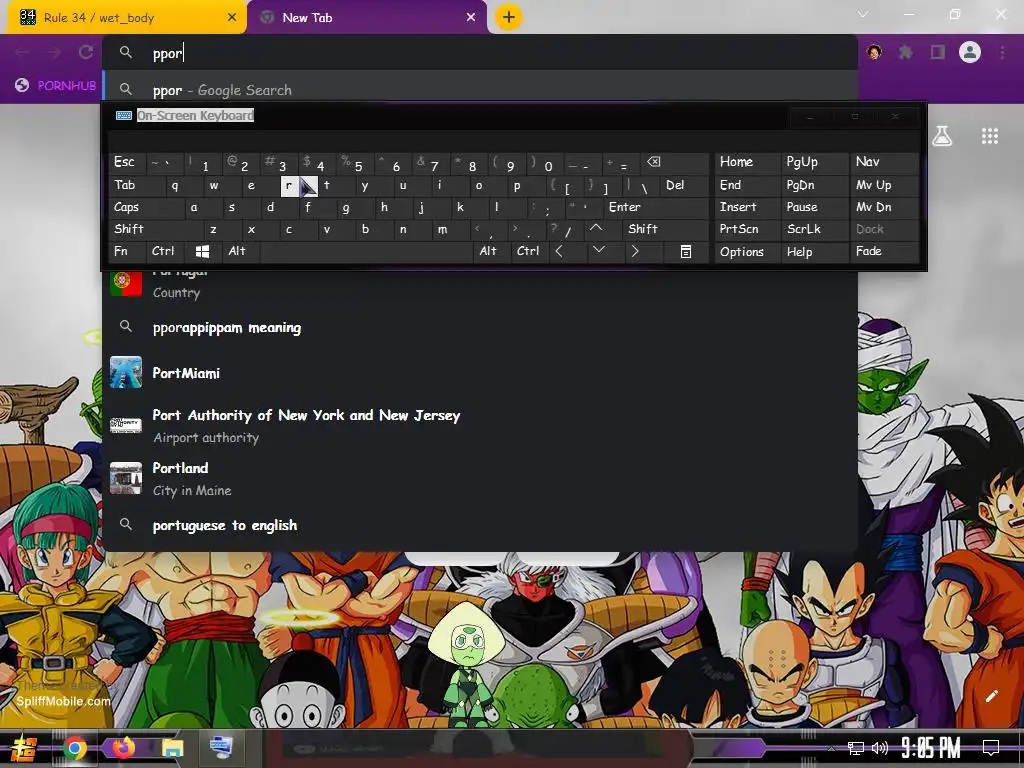Select the PortMiami suggestion

coord(480,373)
